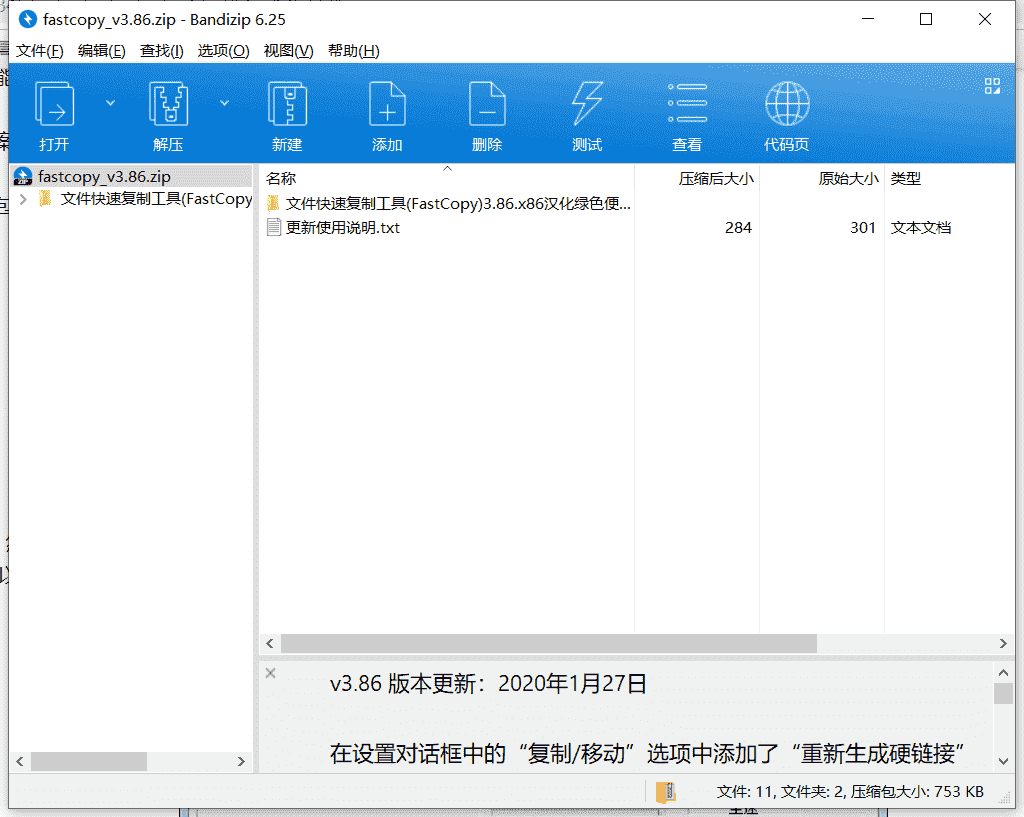Viewport: 1024px width, 817px height.
Task: Select the 文件快速复制工具(FastCopy folder in the tree
Action: point(156,199)
